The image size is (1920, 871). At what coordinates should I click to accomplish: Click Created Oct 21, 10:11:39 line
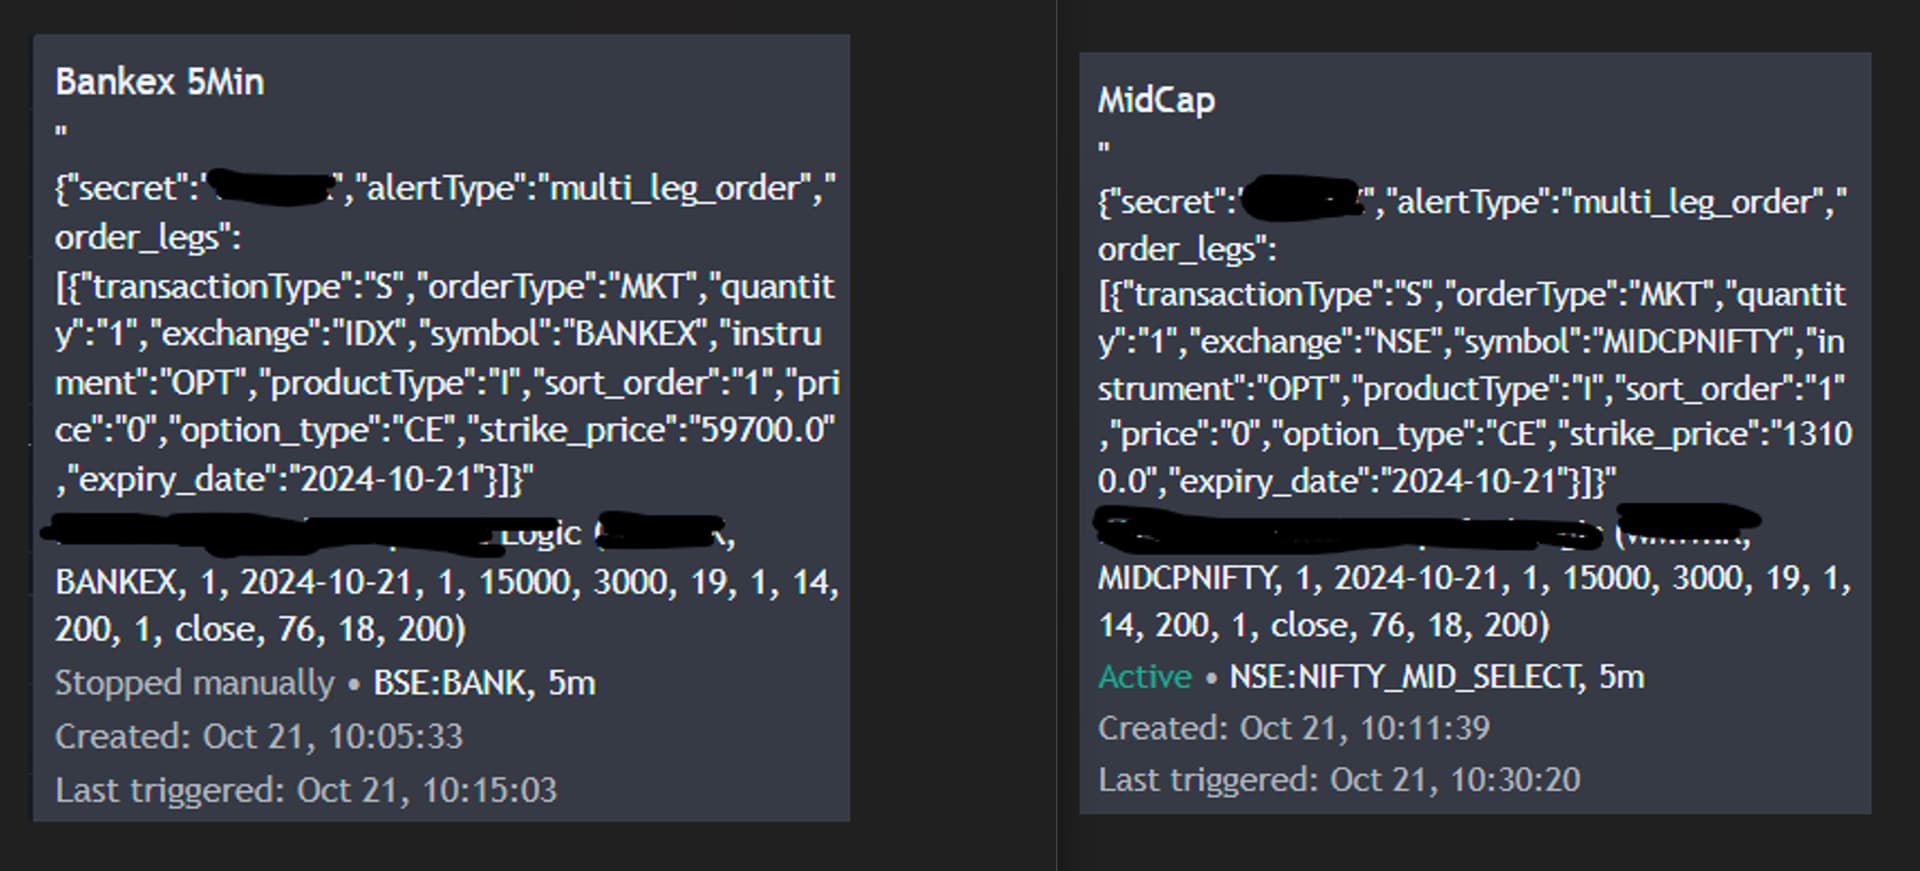coord(1294,728)
